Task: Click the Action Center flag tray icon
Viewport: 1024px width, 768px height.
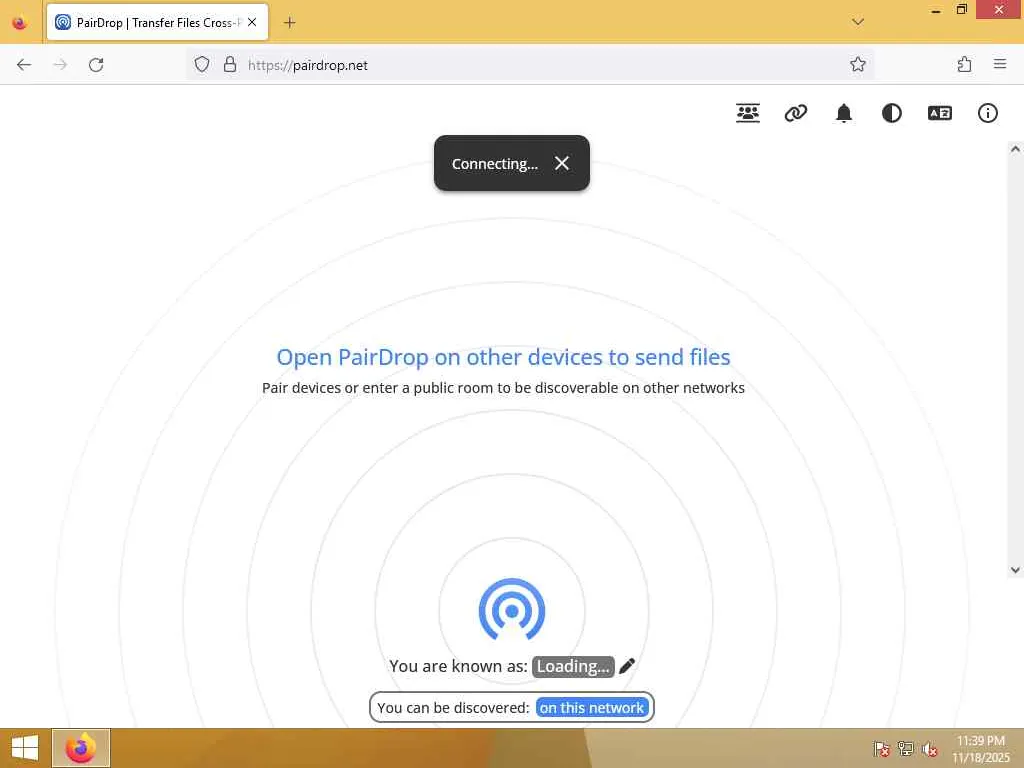Action: point(881,749)
